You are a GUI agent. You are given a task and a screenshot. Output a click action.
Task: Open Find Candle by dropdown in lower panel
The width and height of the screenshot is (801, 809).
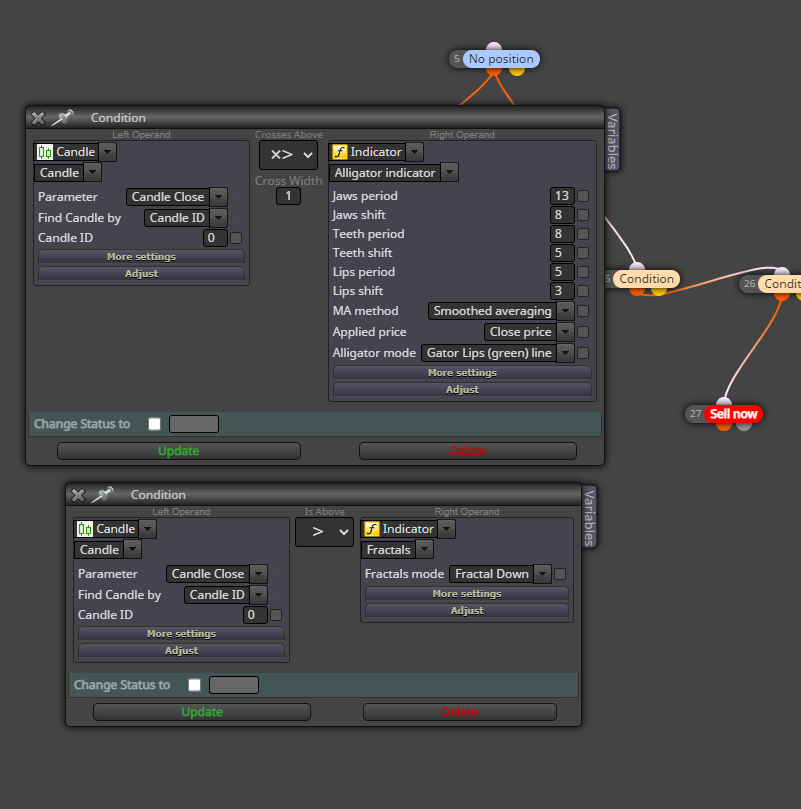click(259, 595)
